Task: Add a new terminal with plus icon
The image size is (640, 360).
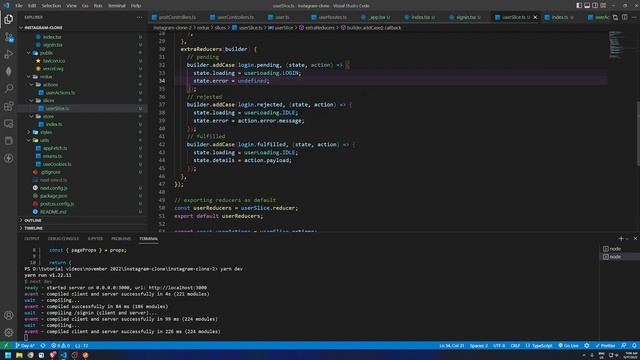Action: [x=621, y=238]
